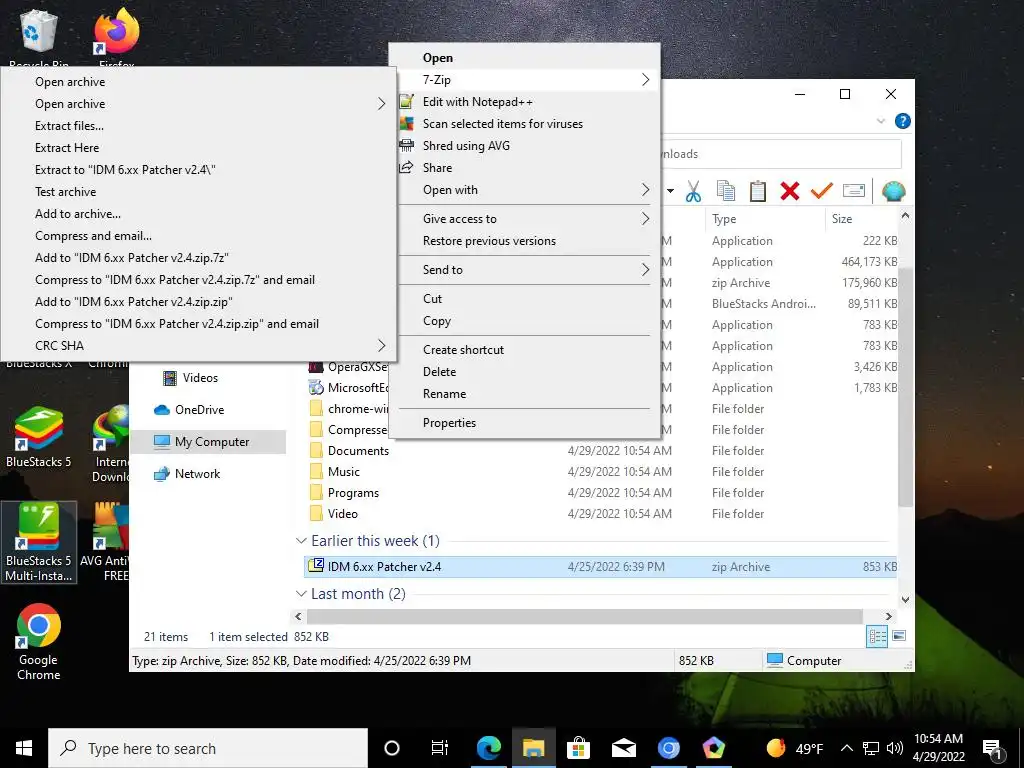Click the scissors Cut toolbar icon

(693, 191)
